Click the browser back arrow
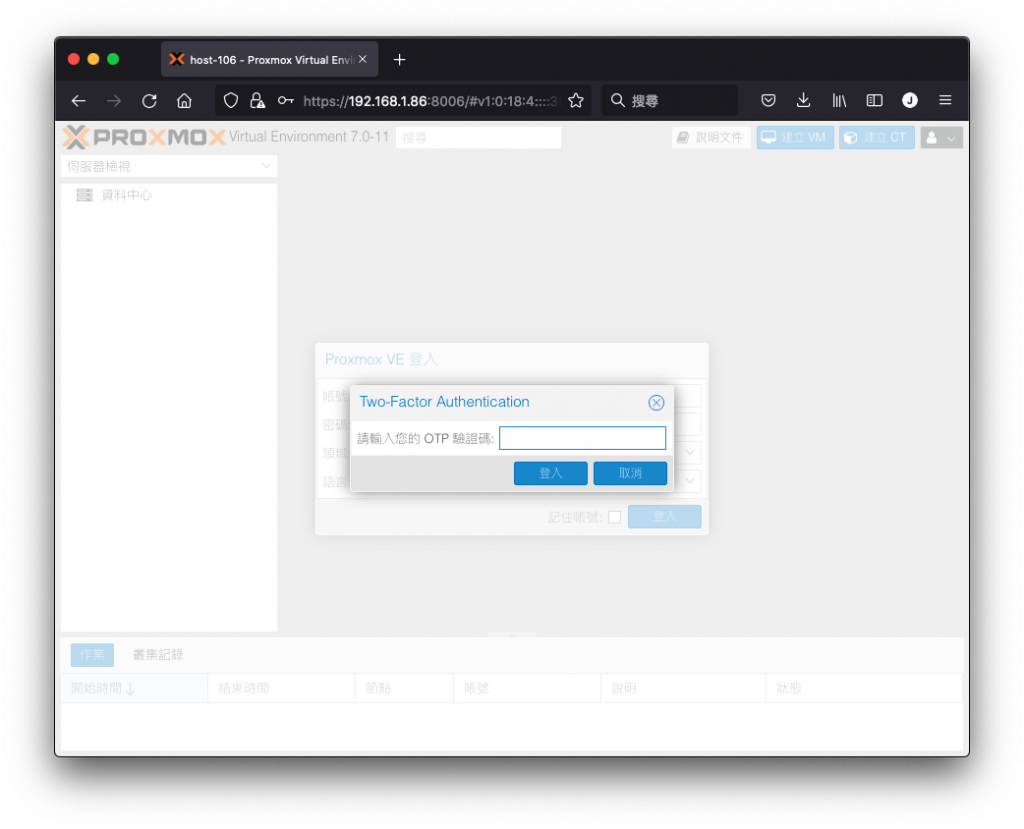The height and width of the screenshot is (829, 1024). tap(78, 101)
